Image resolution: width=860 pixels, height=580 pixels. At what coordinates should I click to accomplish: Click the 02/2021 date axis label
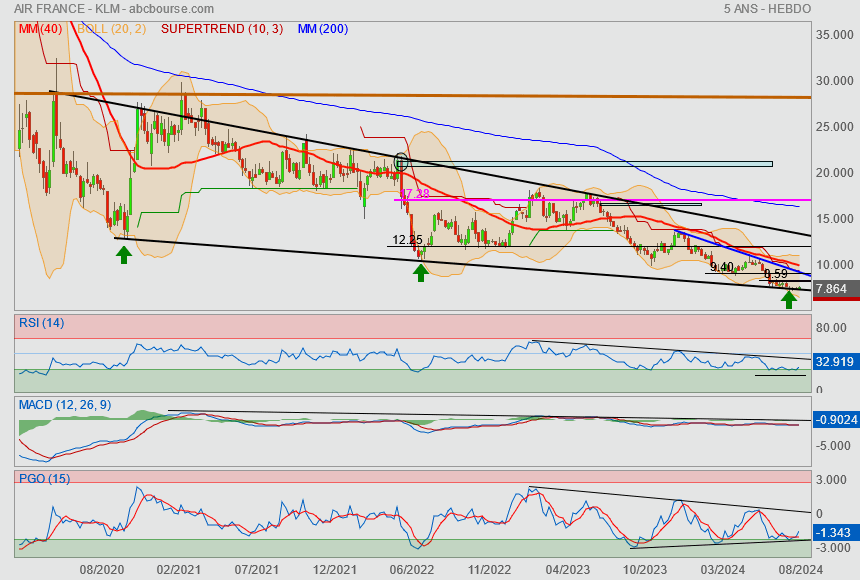pyautogui.click(x=179, y=570)
